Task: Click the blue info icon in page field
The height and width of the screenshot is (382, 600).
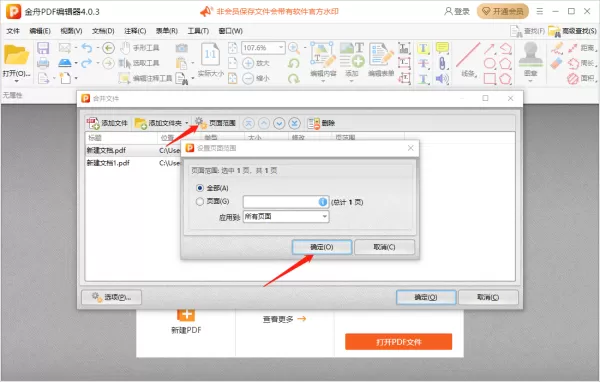Action: (x=323, y=202)
